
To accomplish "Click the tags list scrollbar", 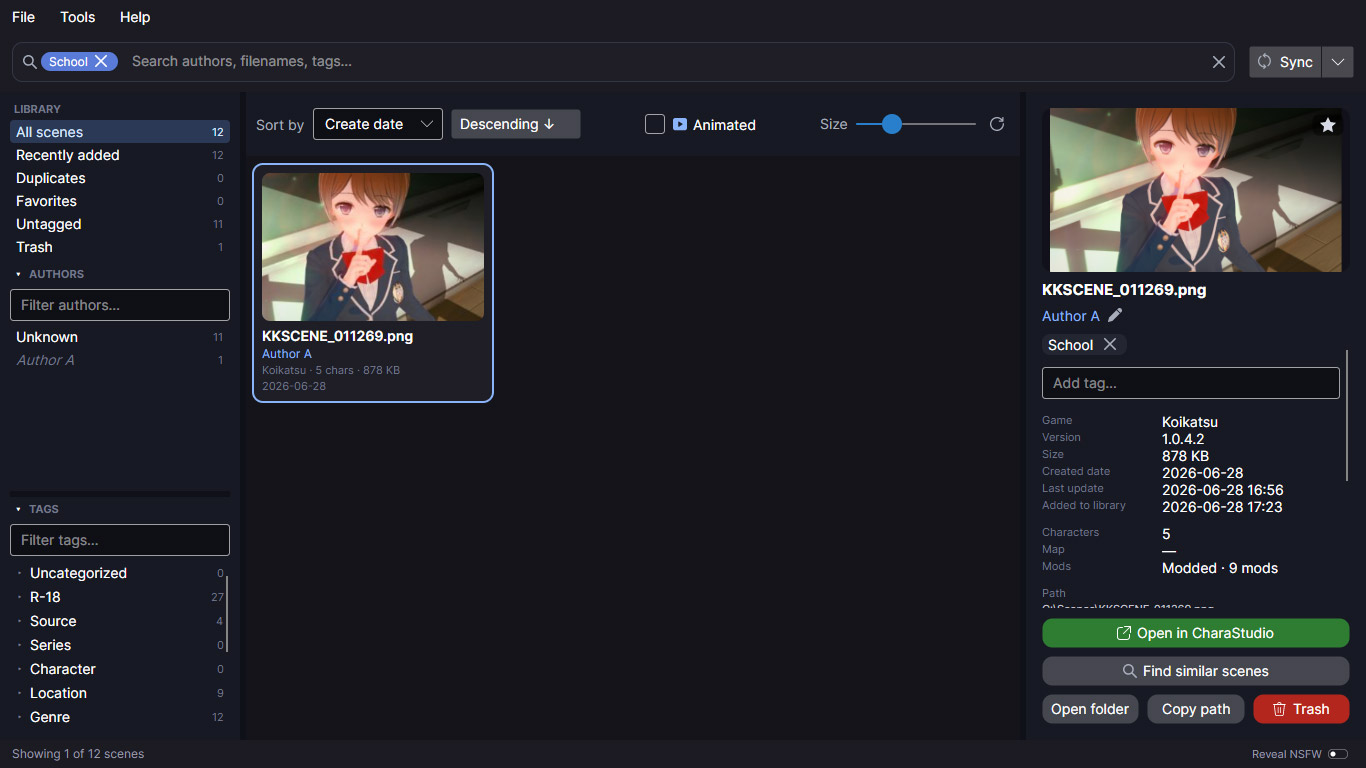I will [228, 613].
